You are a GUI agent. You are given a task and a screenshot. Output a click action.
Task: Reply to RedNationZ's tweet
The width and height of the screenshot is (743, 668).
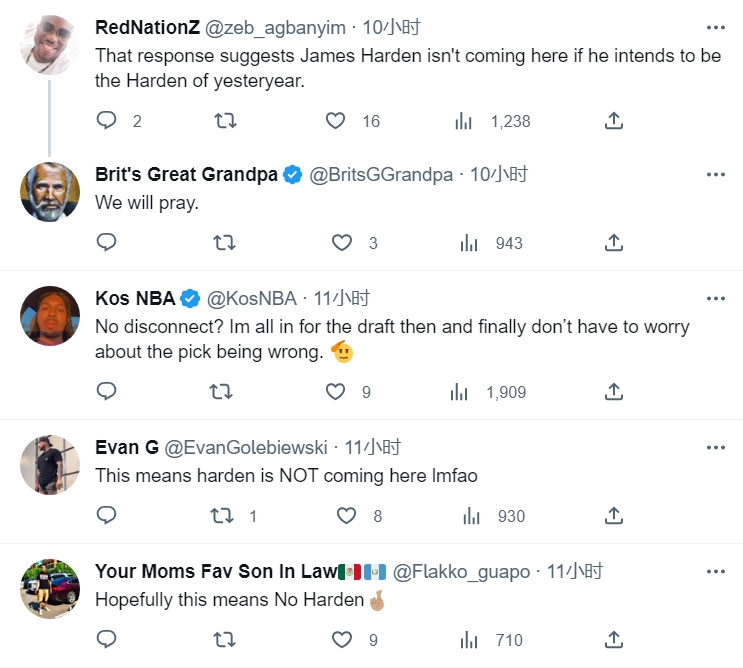107,120
